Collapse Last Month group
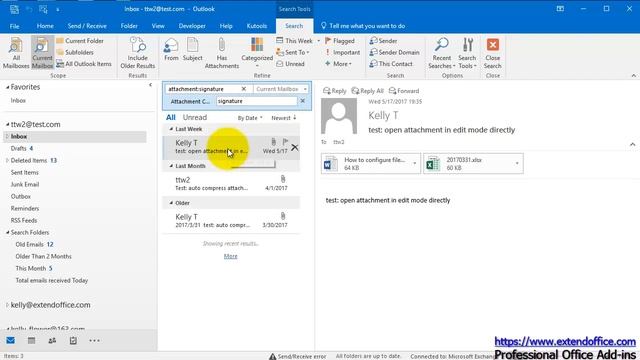Viewport: 640px width, 360px height. [x=171, y=166]
